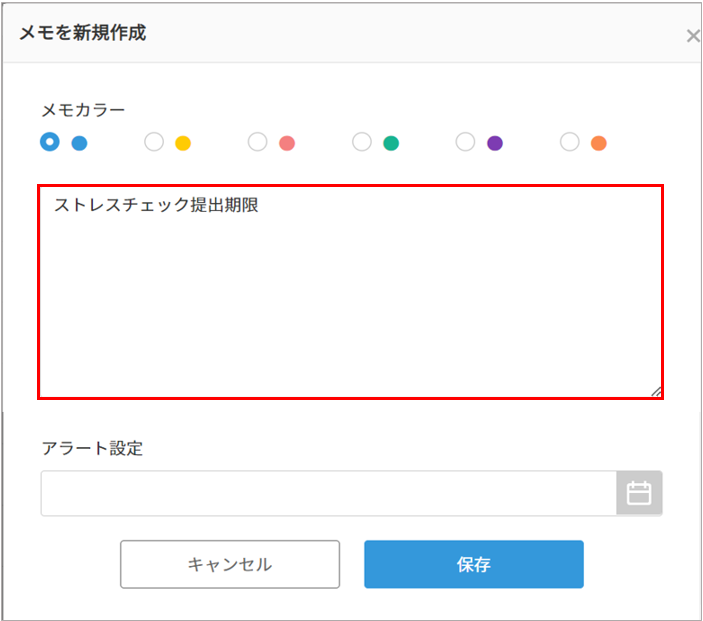703x621 pixels.
Task: Click the yellow color dot
Action: [183, 143]
